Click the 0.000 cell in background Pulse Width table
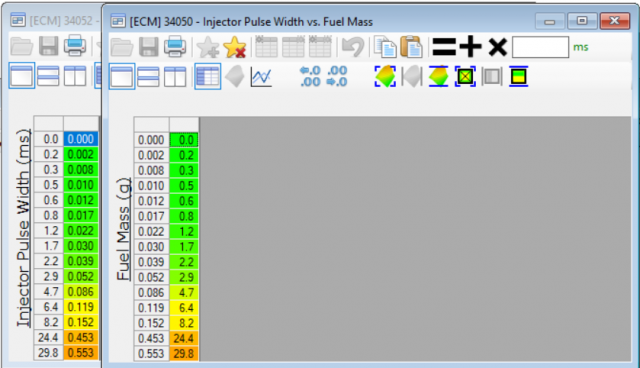640x368 pixels. (x=81, y=139)
